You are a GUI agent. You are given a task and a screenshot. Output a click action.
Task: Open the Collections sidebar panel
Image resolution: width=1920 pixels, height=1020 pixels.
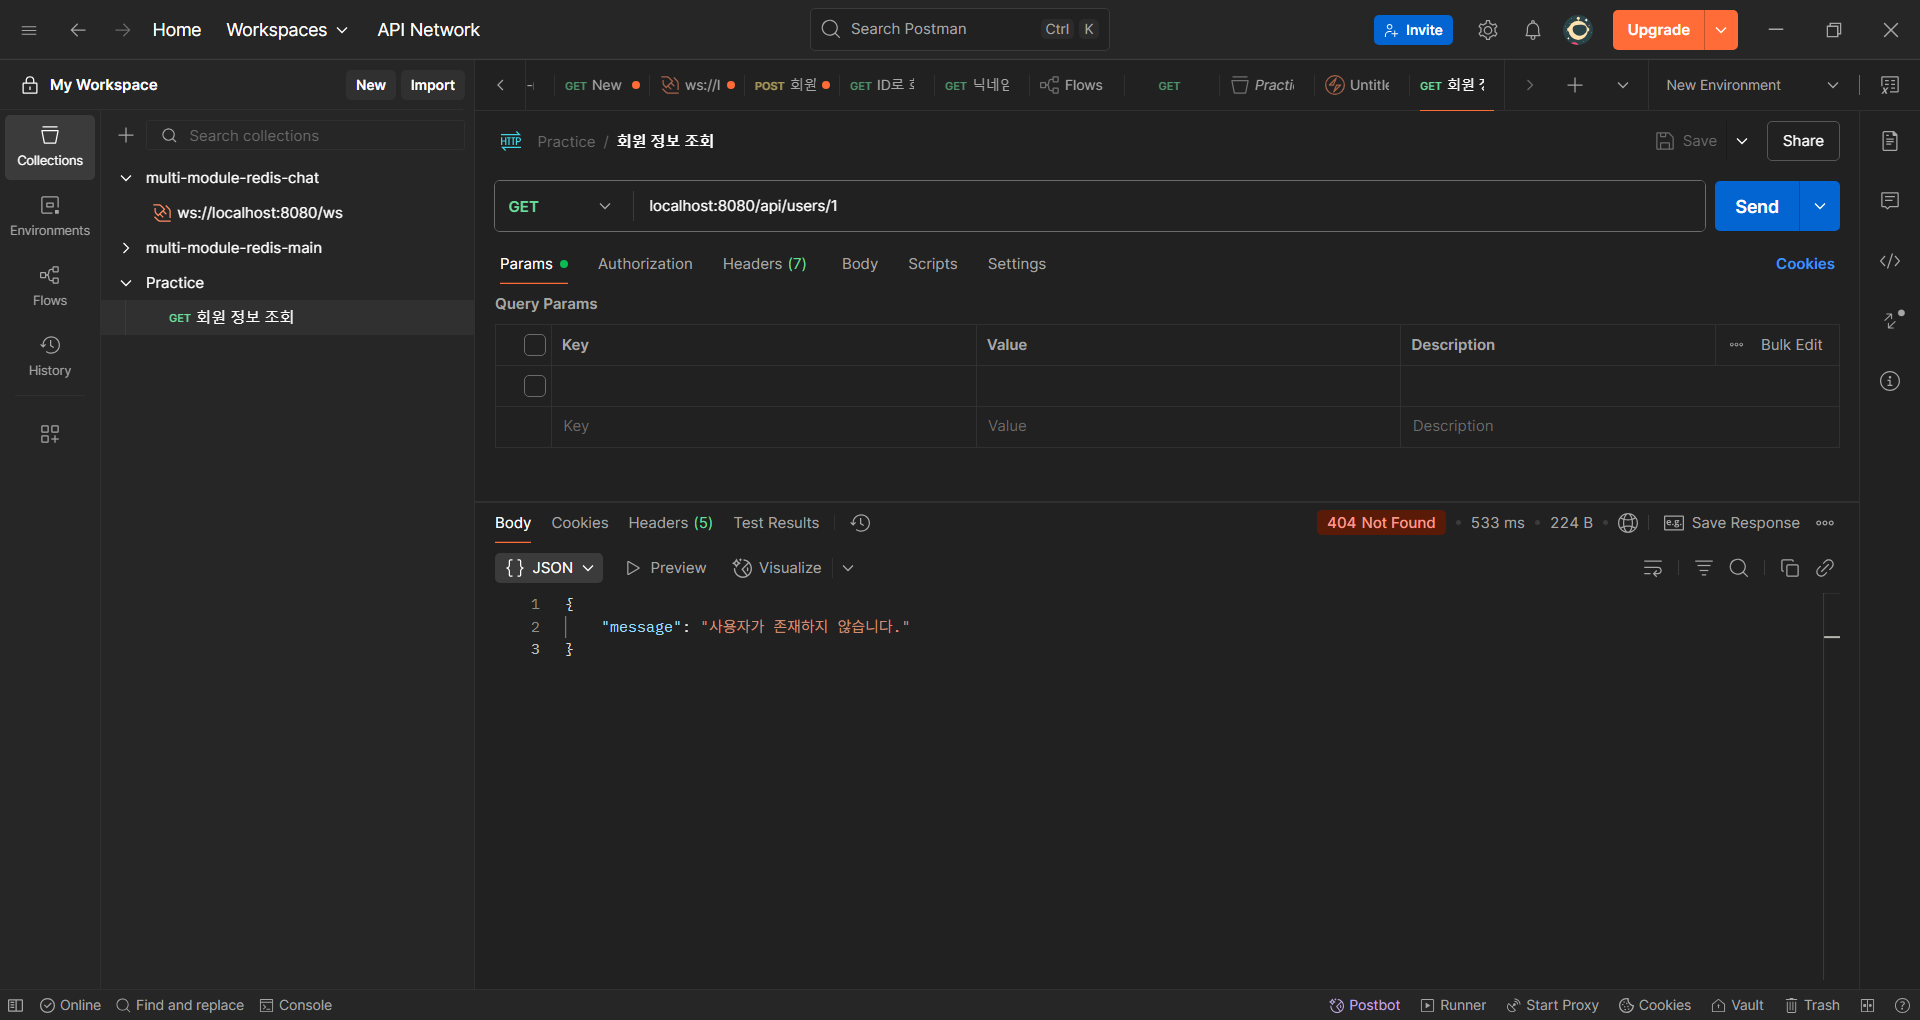50,147
